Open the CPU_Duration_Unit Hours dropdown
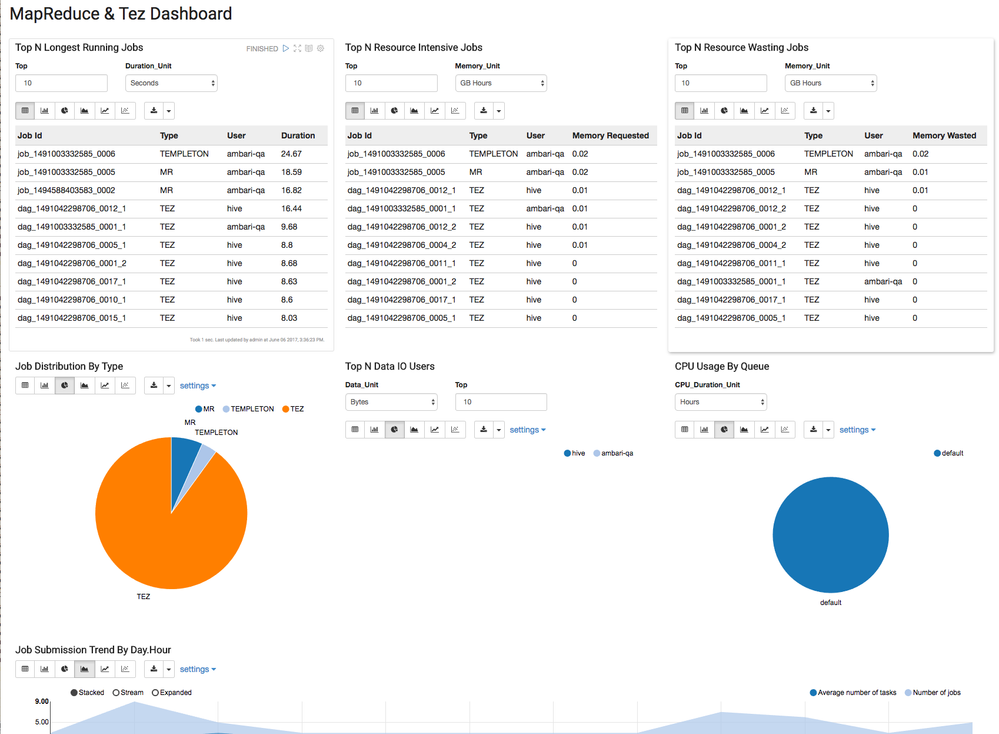 721,402
